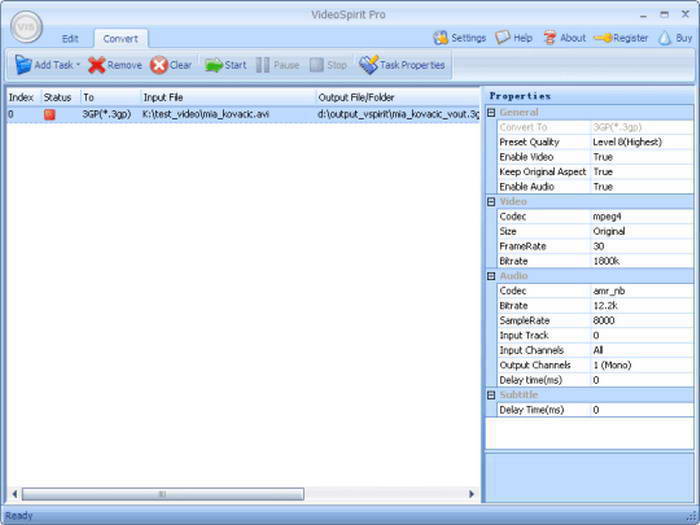Click the Register key icon
The height and width of the screenshot is (525, 700).
603,38
